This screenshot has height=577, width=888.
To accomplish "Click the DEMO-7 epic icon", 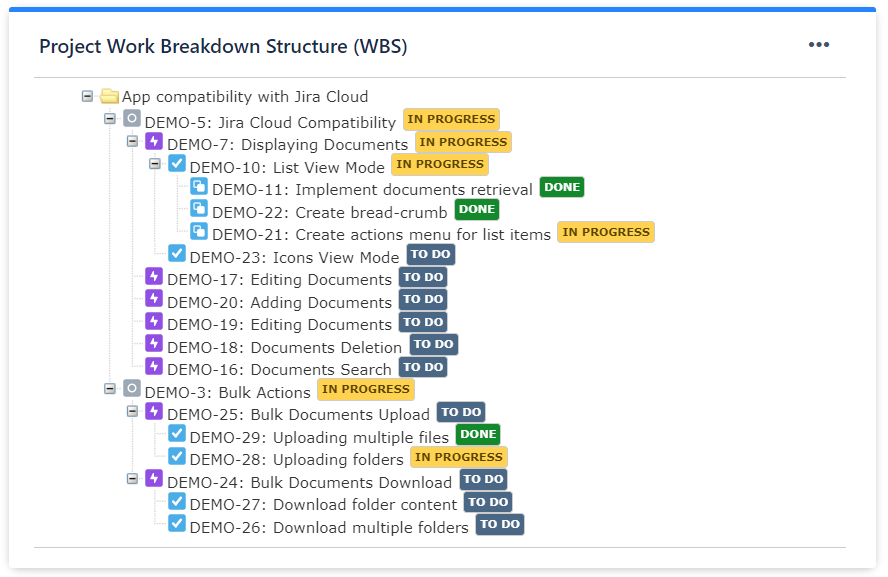I will (154, 142).
